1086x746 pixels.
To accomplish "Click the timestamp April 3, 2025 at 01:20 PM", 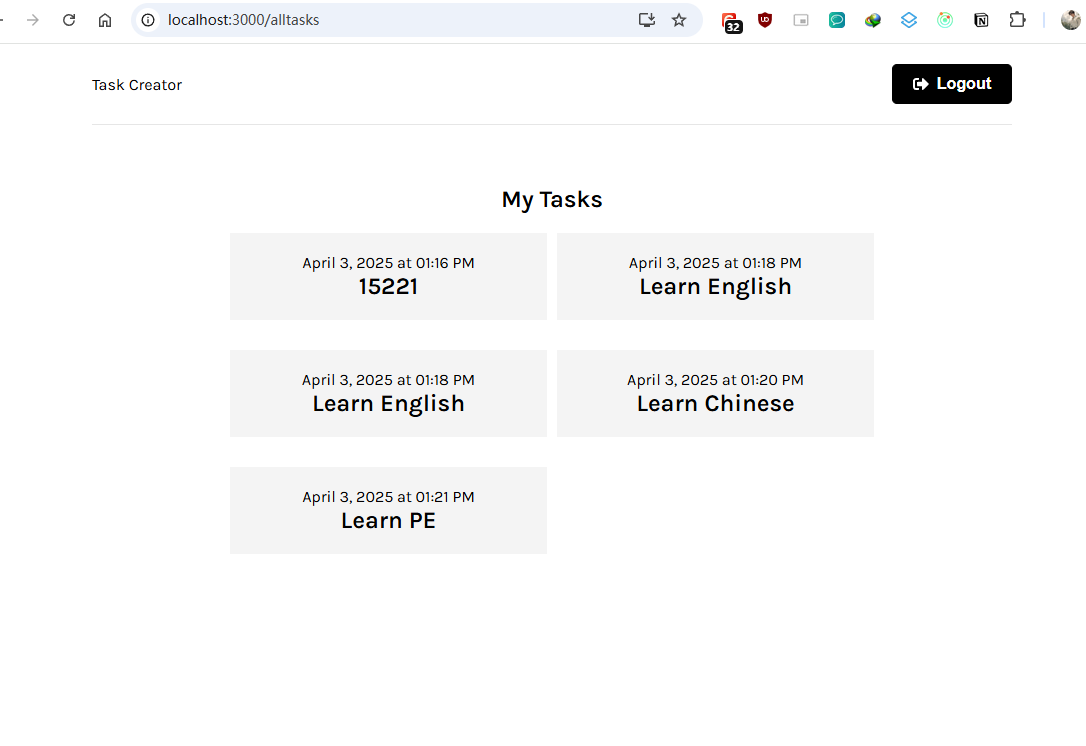I will click(715, 380).
